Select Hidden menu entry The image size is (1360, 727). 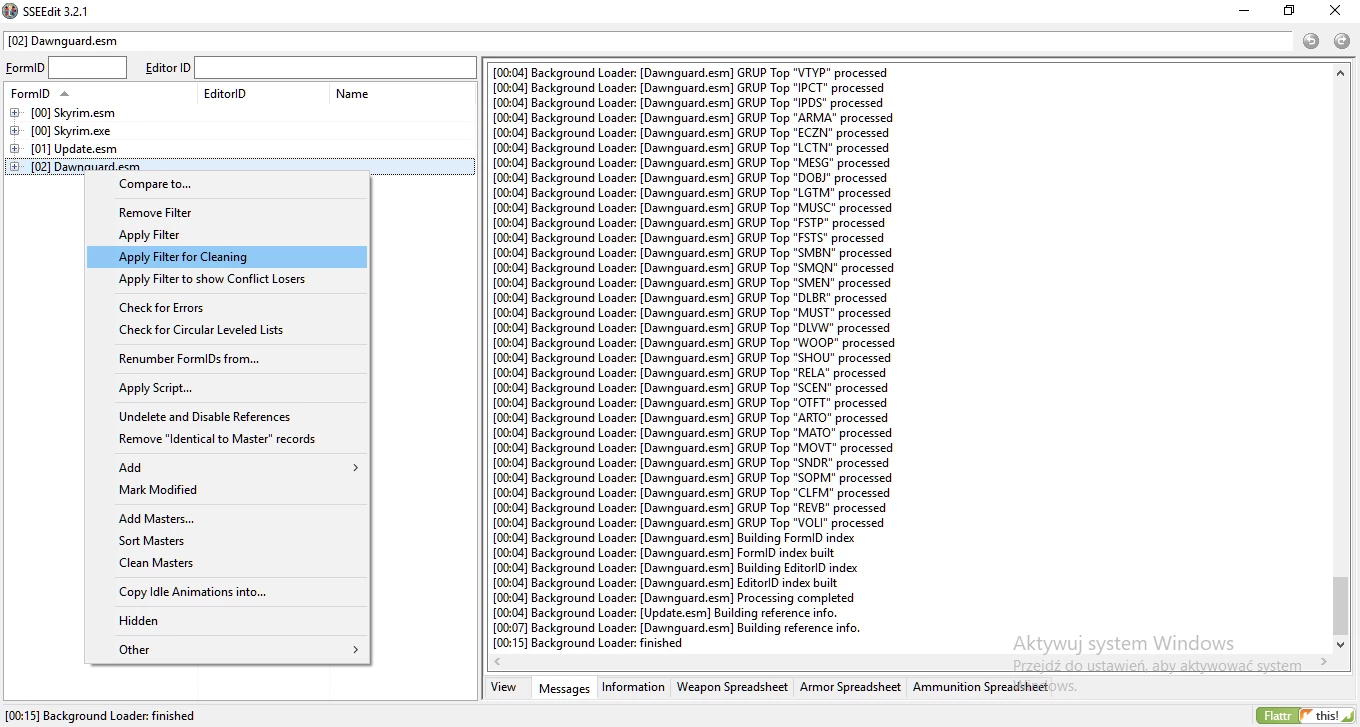coord(227,621)
